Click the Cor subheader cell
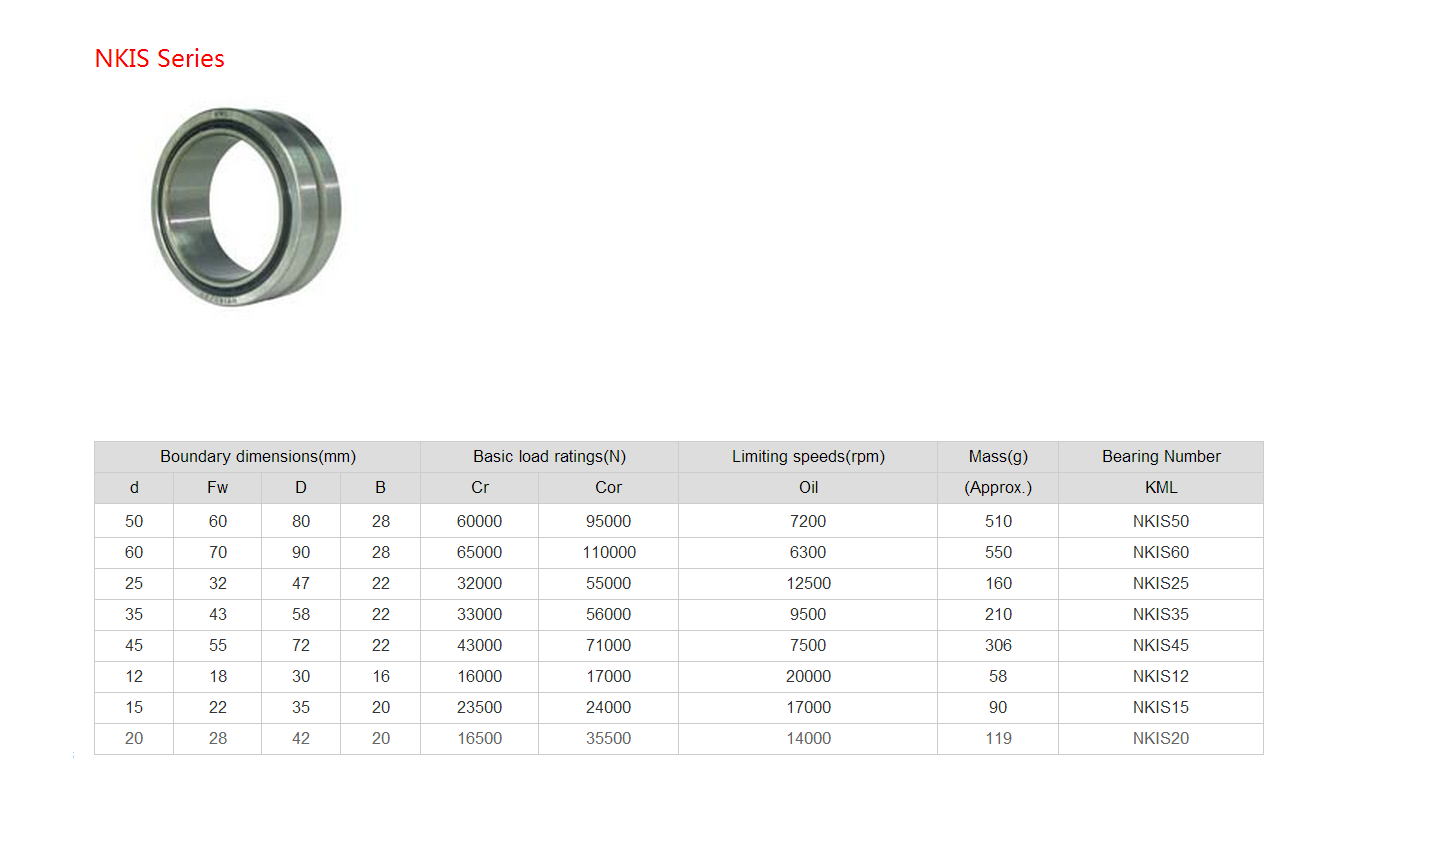The width and height of the screenshot is (1432, 845). point(608,488)
